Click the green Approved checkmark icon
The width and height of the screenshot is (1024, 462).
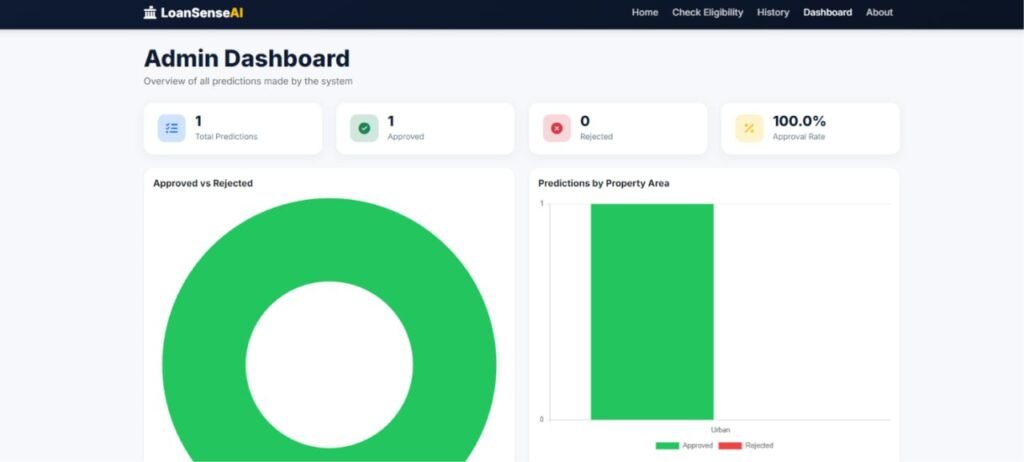click(x=364, y=128)
